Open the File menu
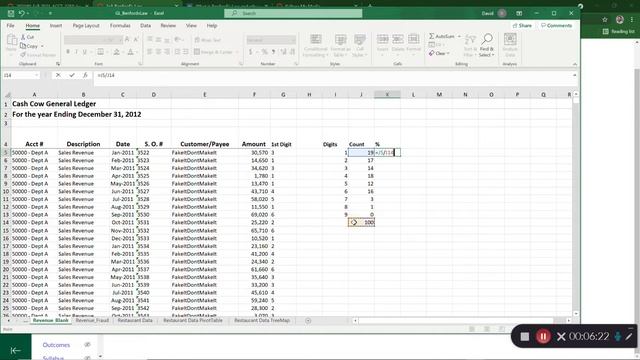Screen dimensions: 640x360 click(x=10, y=25)
